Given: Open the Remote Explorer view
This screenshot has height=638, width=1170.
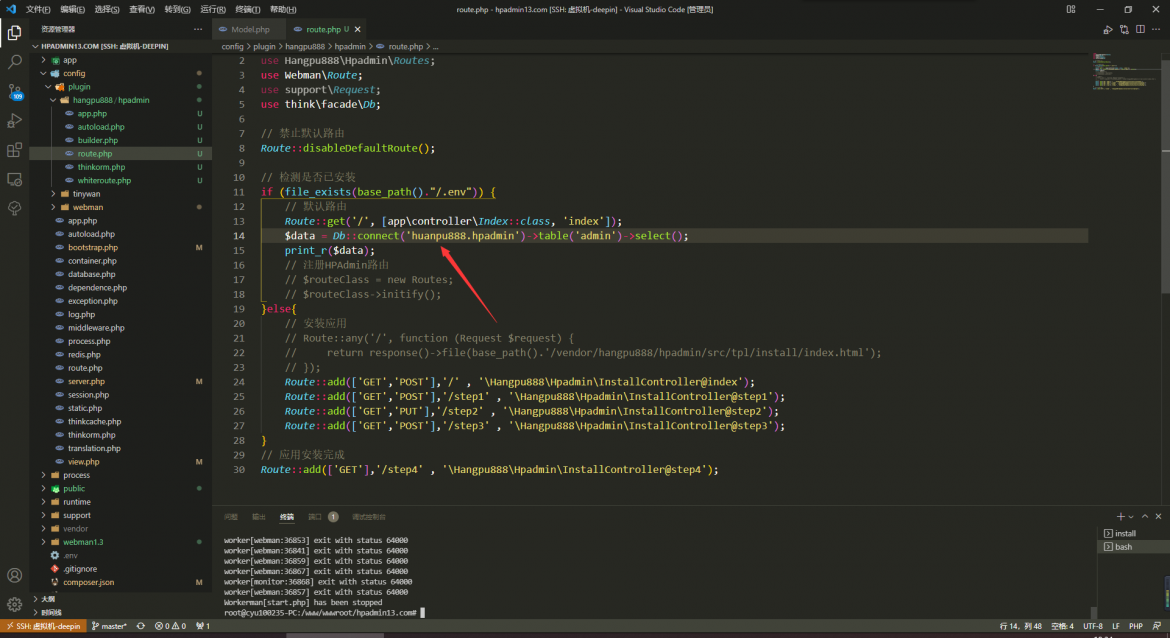Looking at the screenshot, I should [14, 180].
